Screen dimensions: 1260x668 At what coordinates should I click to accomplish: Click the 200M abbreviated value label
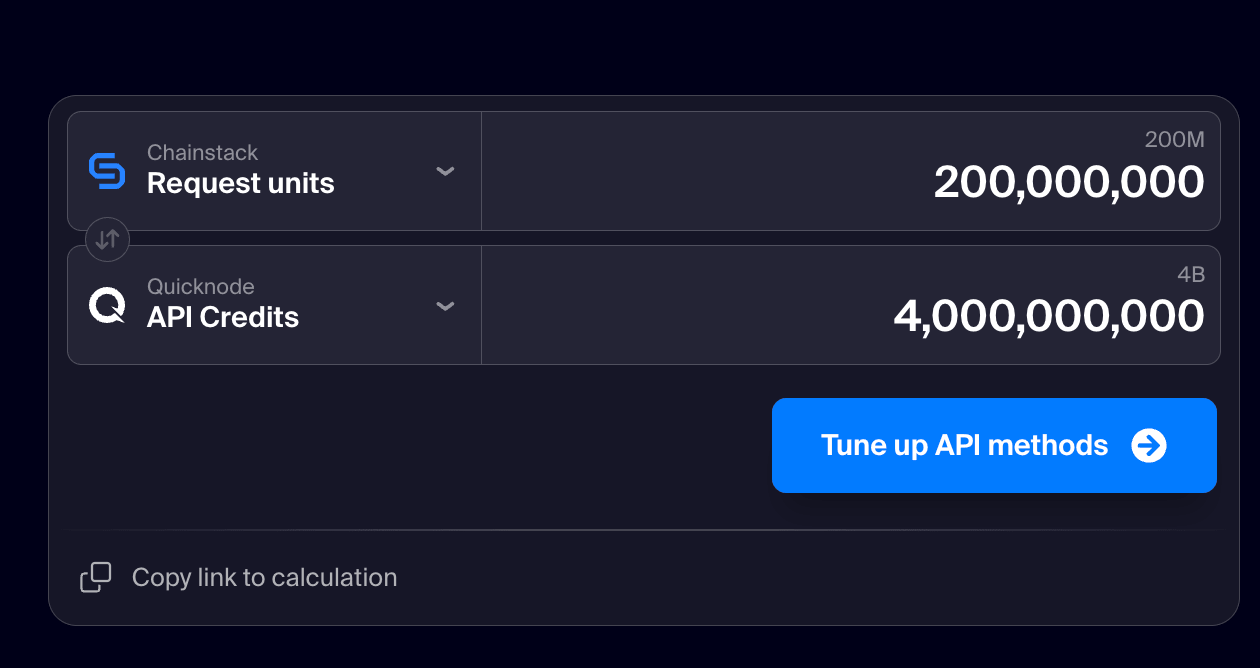(x=1174, y=140)
